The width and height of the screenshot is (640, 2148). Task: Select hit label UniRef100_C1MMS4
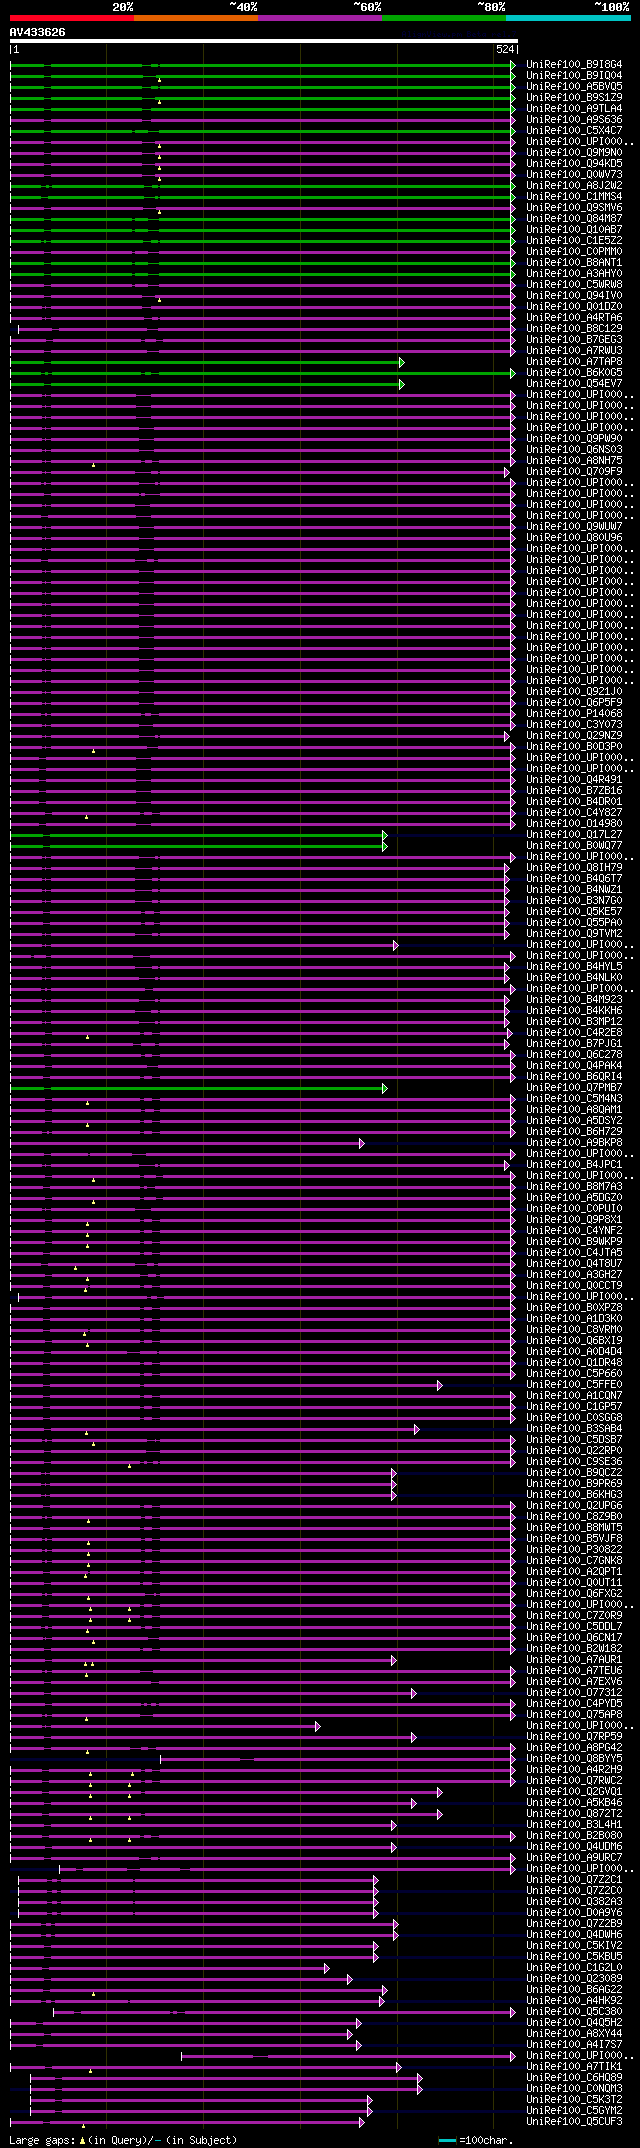pos(574,196)
